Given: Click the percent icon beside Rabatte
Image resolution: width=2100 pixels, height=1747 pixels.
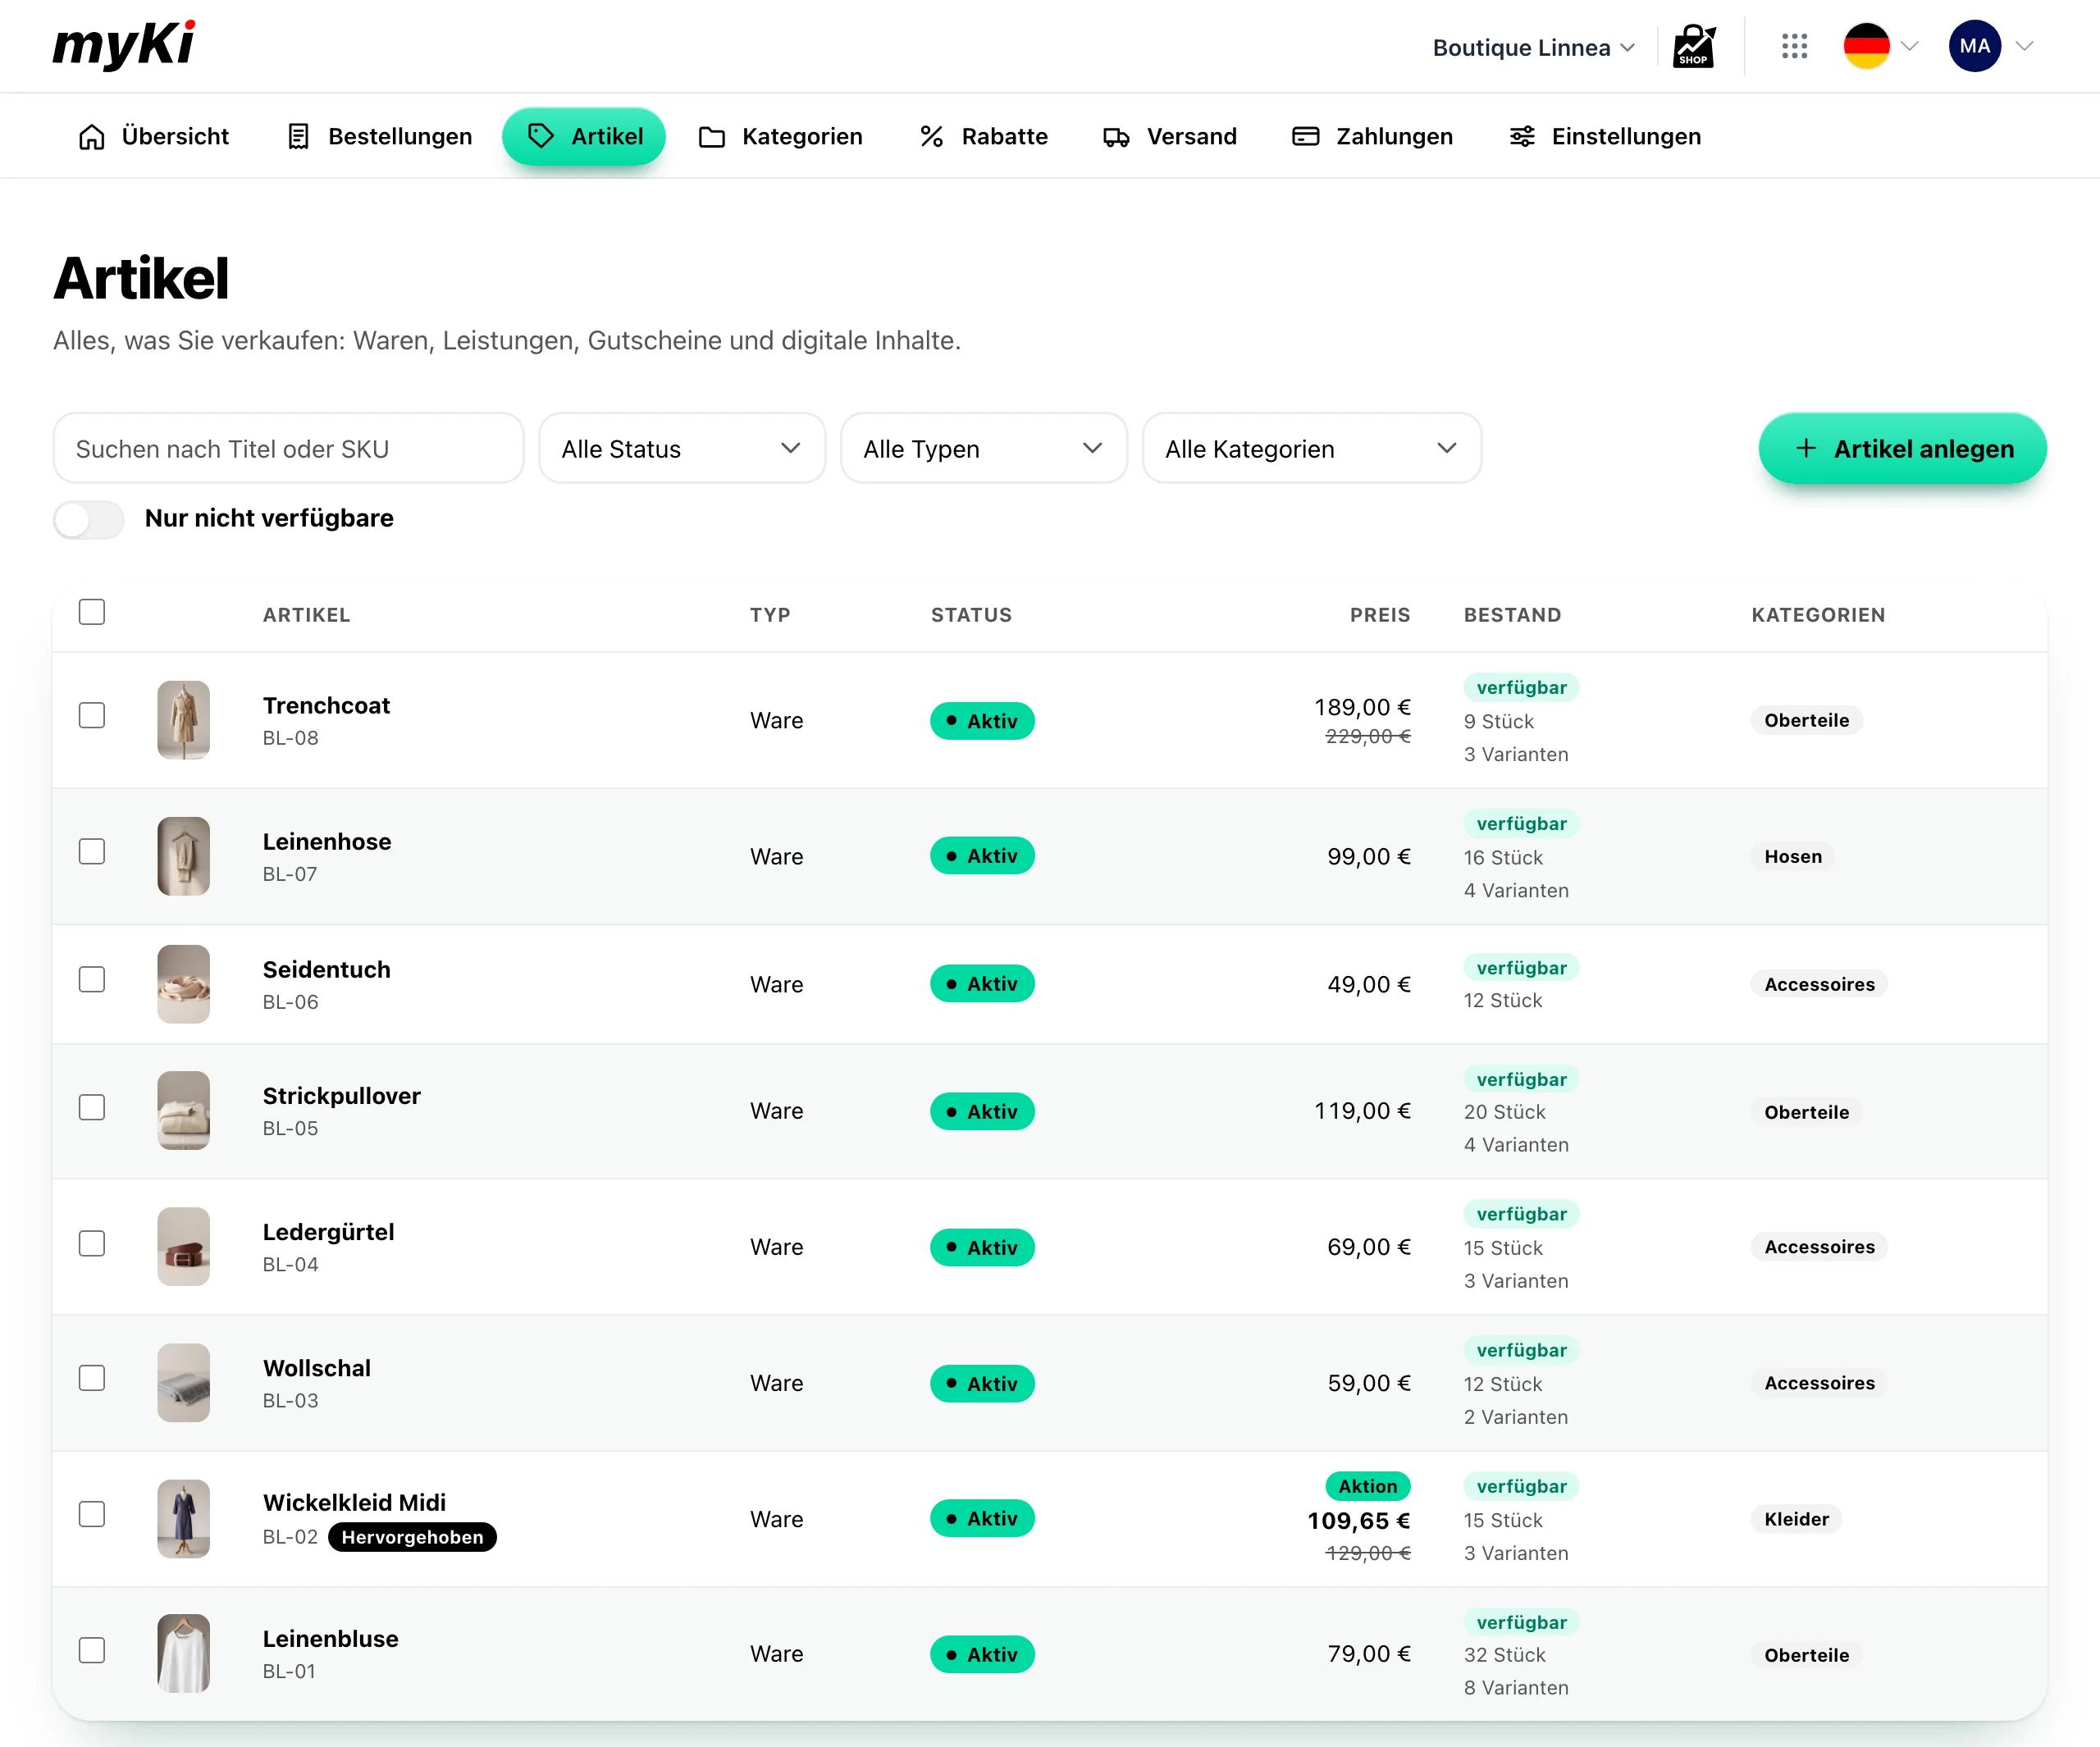Looking at the screenshot, I should [x=932, y=137].
